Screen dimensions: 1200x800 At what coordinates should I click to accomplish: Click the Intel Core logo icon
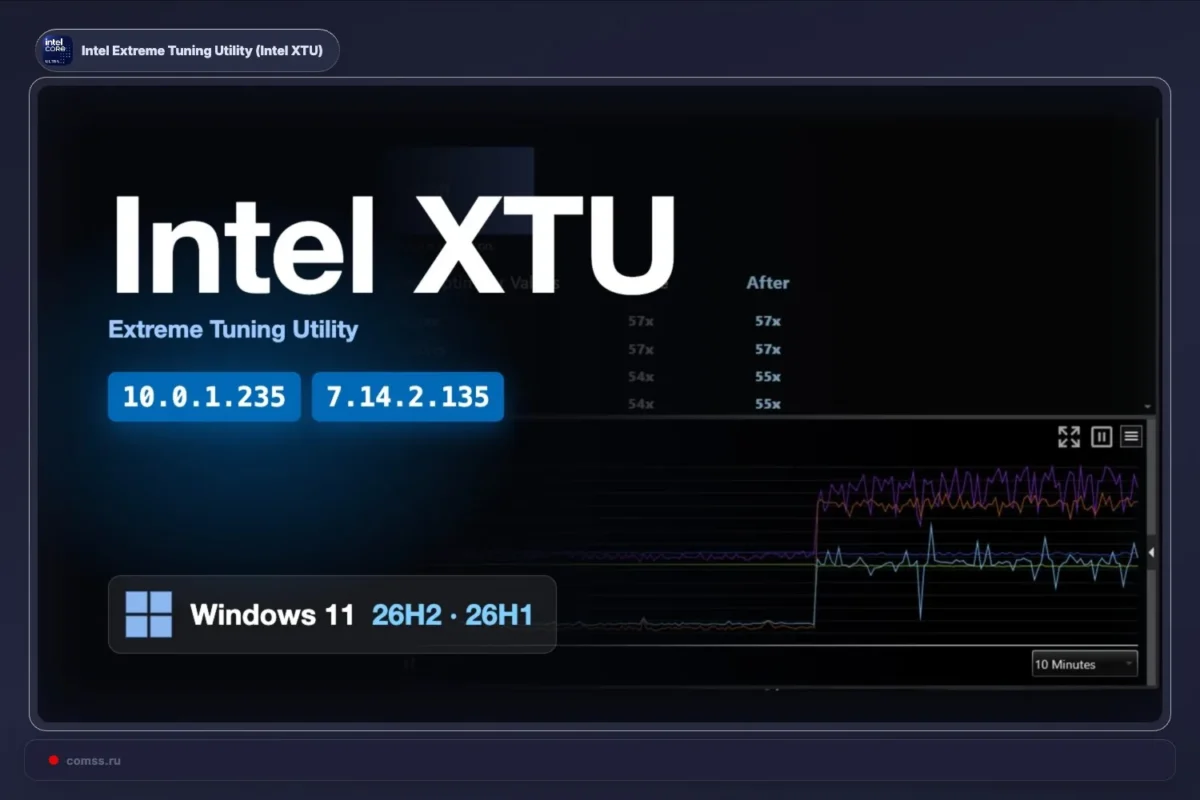click(x=55, y=50)
